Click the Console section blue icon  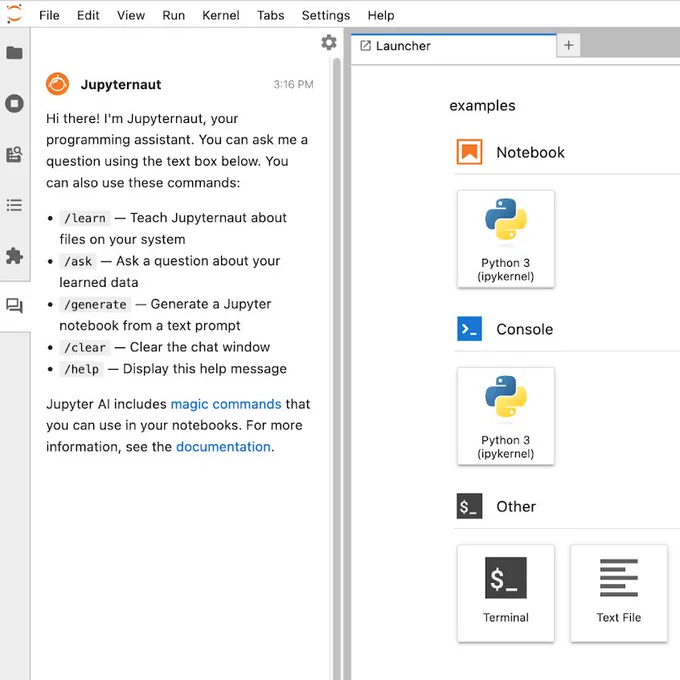469,329
